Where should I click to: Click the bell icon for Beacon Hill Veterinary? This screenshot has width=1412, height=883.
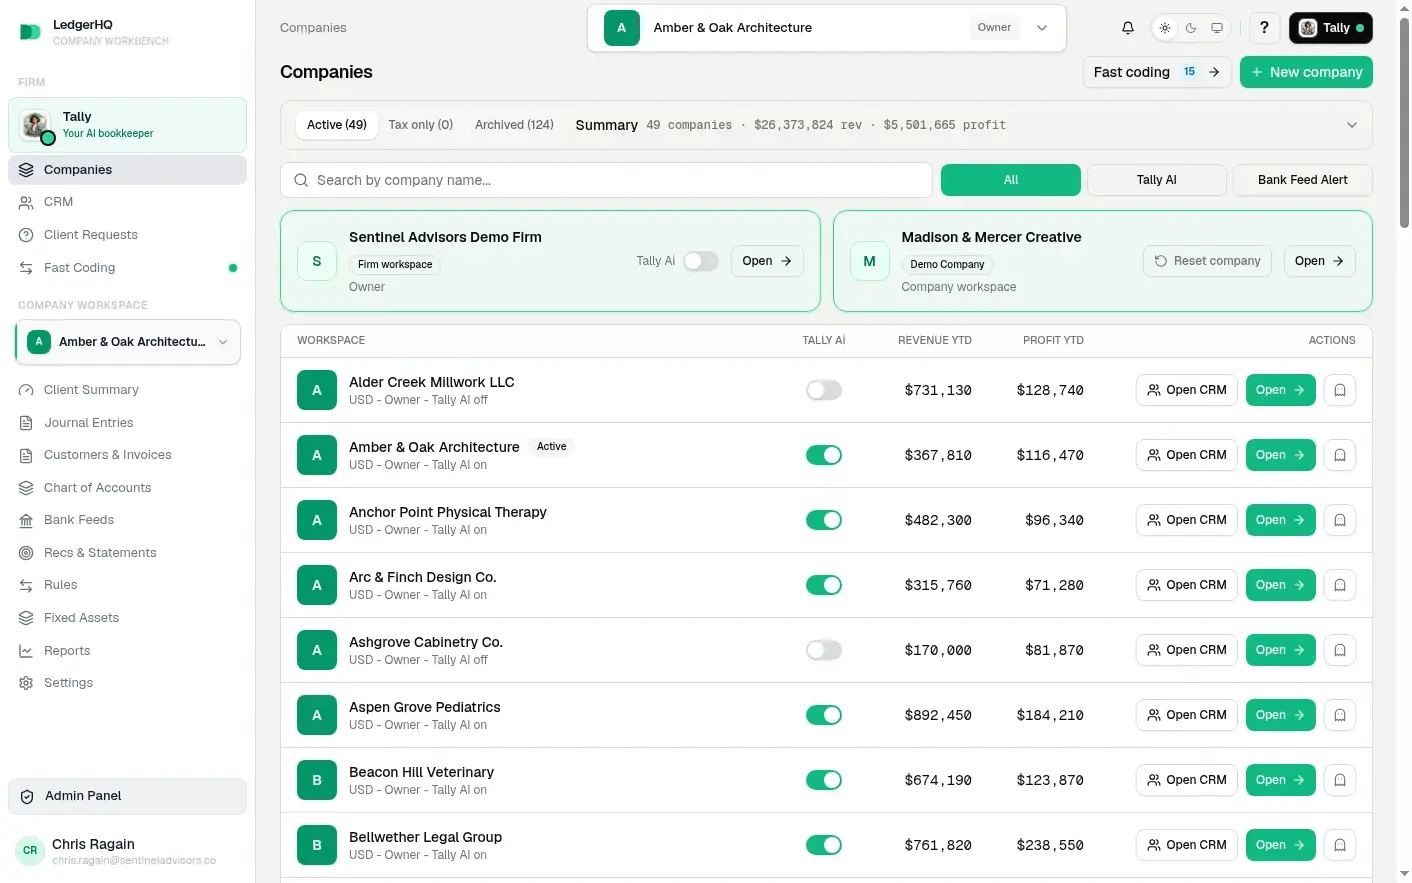pyautogui.click(x=1340, y=780)
